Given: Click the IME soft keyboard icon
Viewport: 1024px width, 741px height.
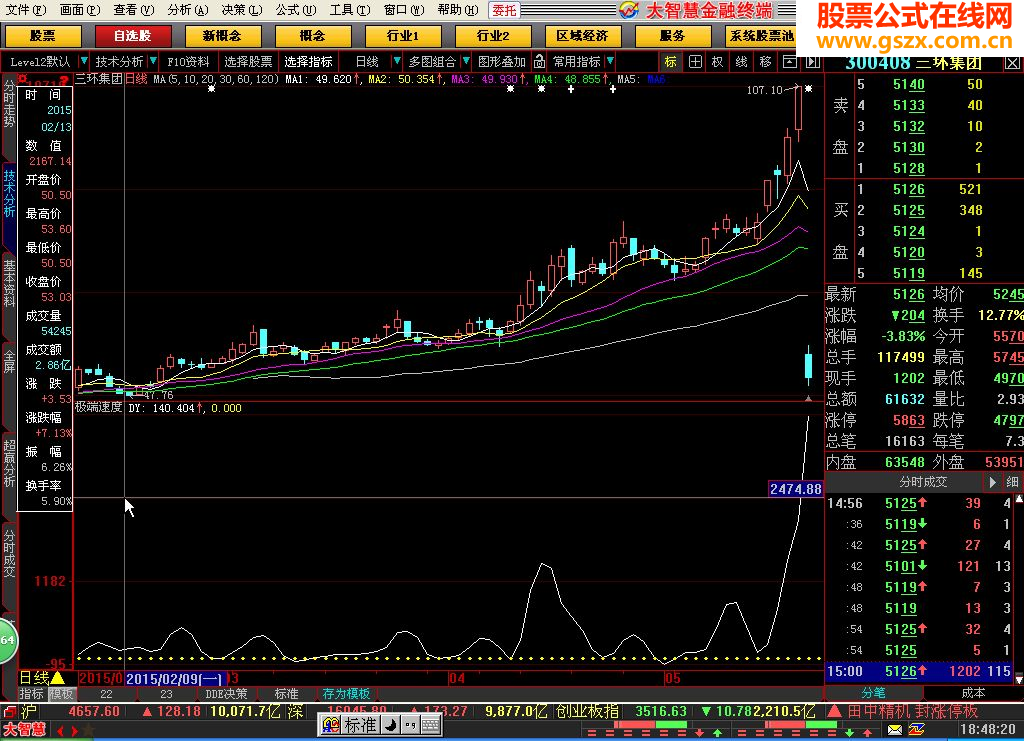Looking at the screenshot, I should 430,725.
